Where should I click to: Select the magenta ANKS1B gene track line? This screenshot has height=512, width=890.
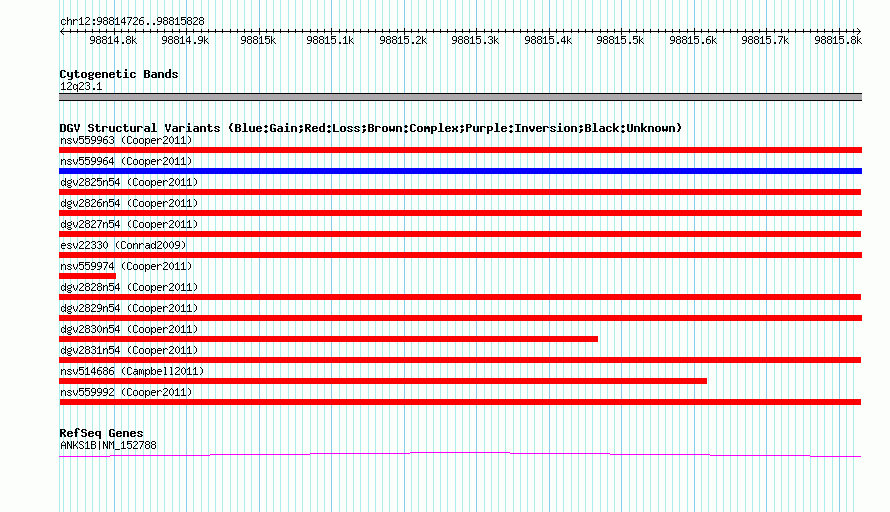click(x=460, y=454)
